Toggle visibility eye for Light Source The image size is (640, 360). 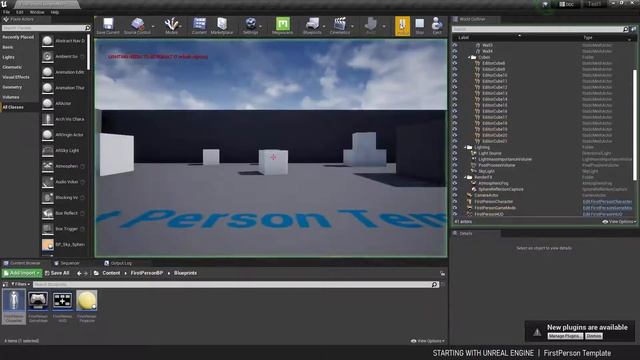(x=455, y=153)
